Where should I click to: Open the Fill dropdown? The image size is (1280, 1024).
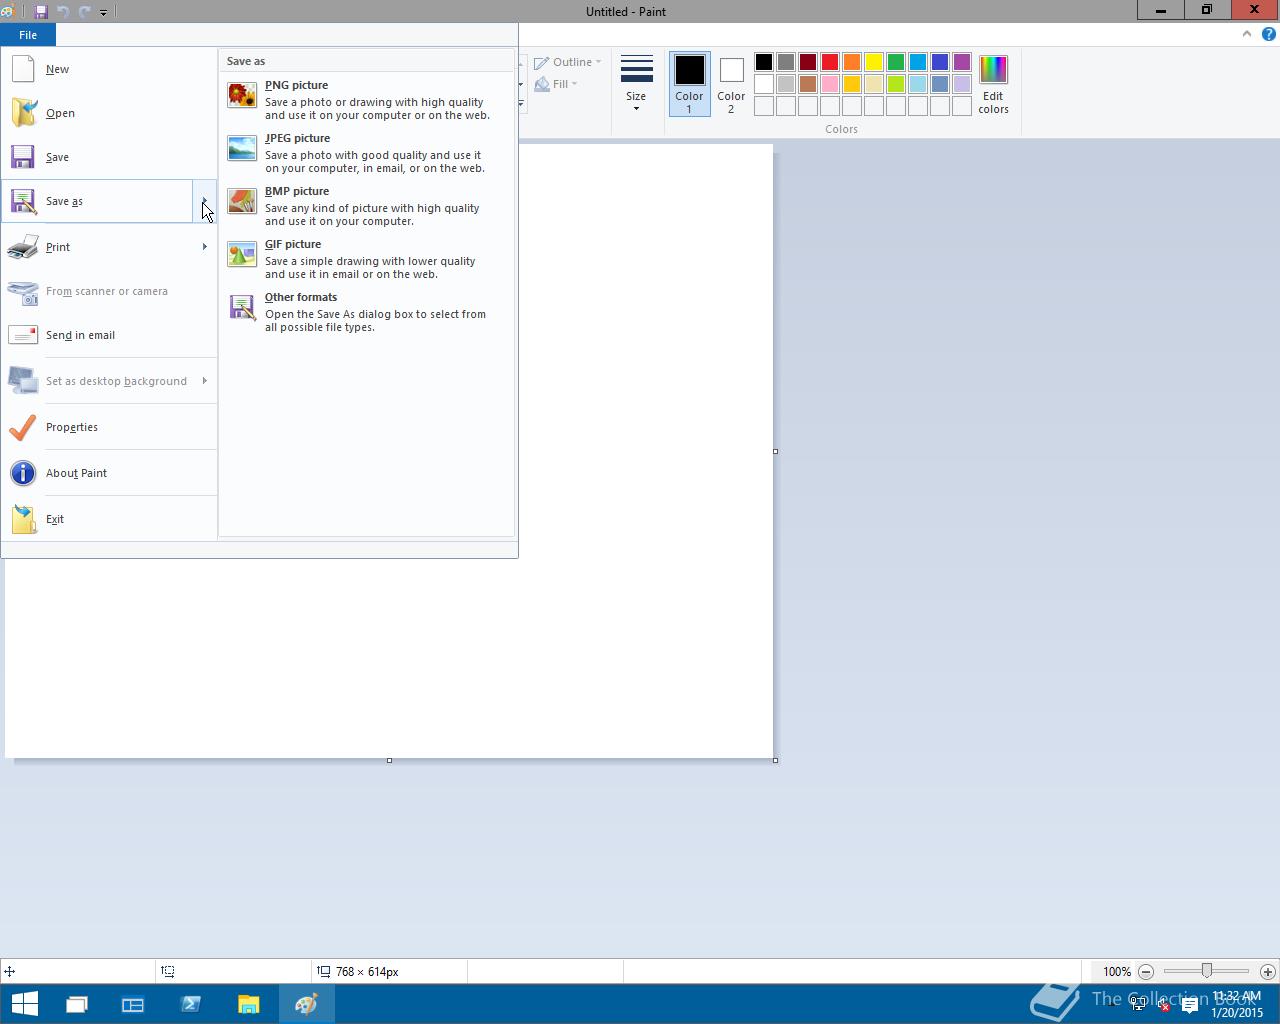(x=556, y=84)
